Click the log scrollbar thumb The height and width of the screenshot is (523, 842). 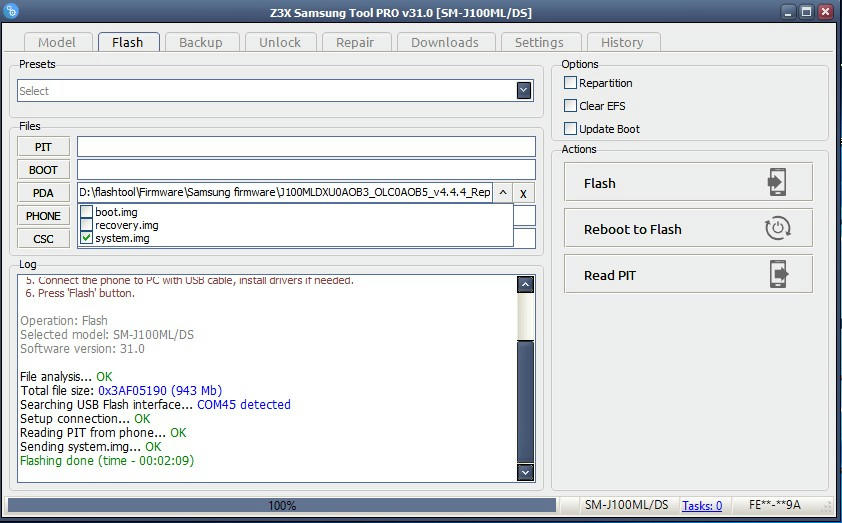[x=525, y=402]
